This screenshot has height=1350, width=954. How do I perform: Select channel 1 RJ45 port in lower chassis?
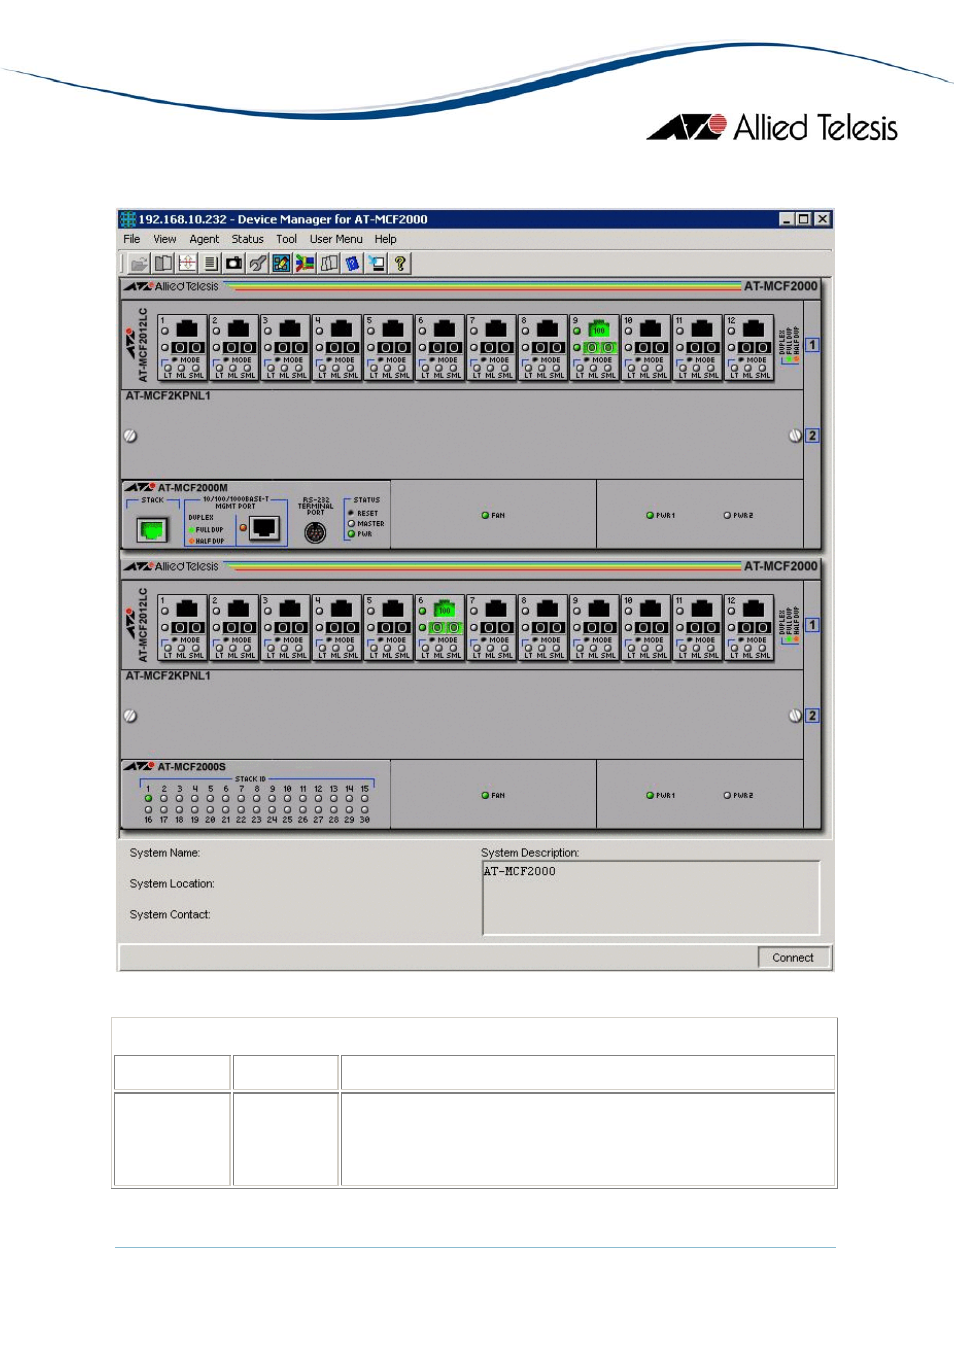click(x=187, y=608)
